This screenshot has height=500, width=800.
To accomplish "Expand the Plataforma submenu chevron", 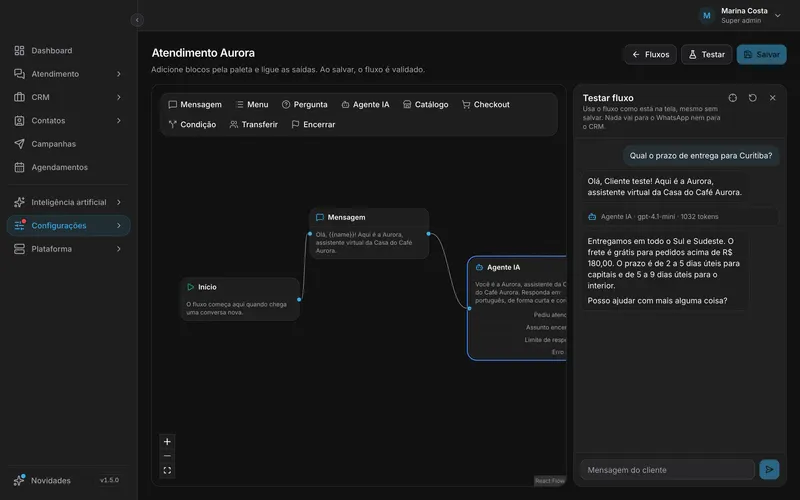I will (118, 249).
